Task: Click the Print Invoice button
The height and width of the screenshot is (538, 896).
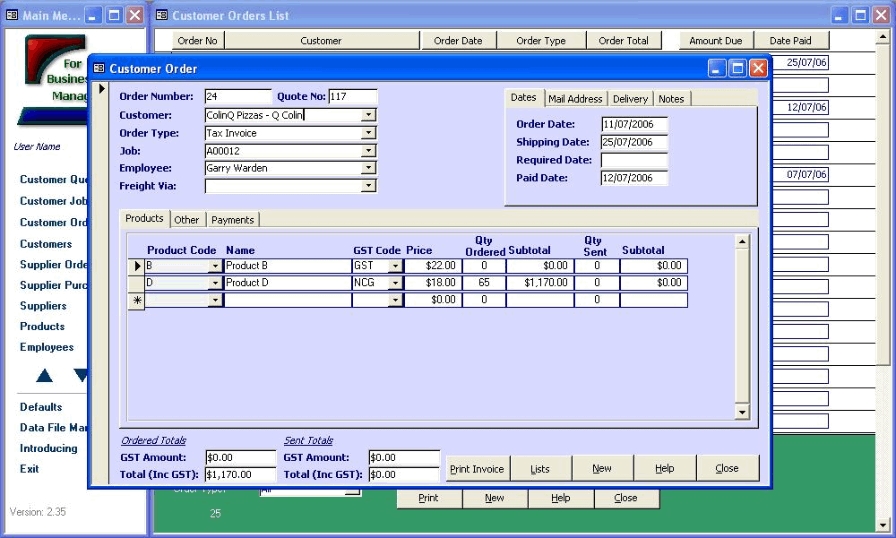Action: [477, 468]
